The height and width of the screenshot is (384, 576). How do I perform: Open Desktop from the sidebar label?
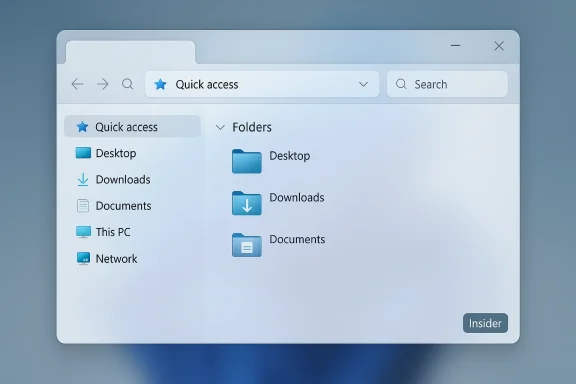116,153
